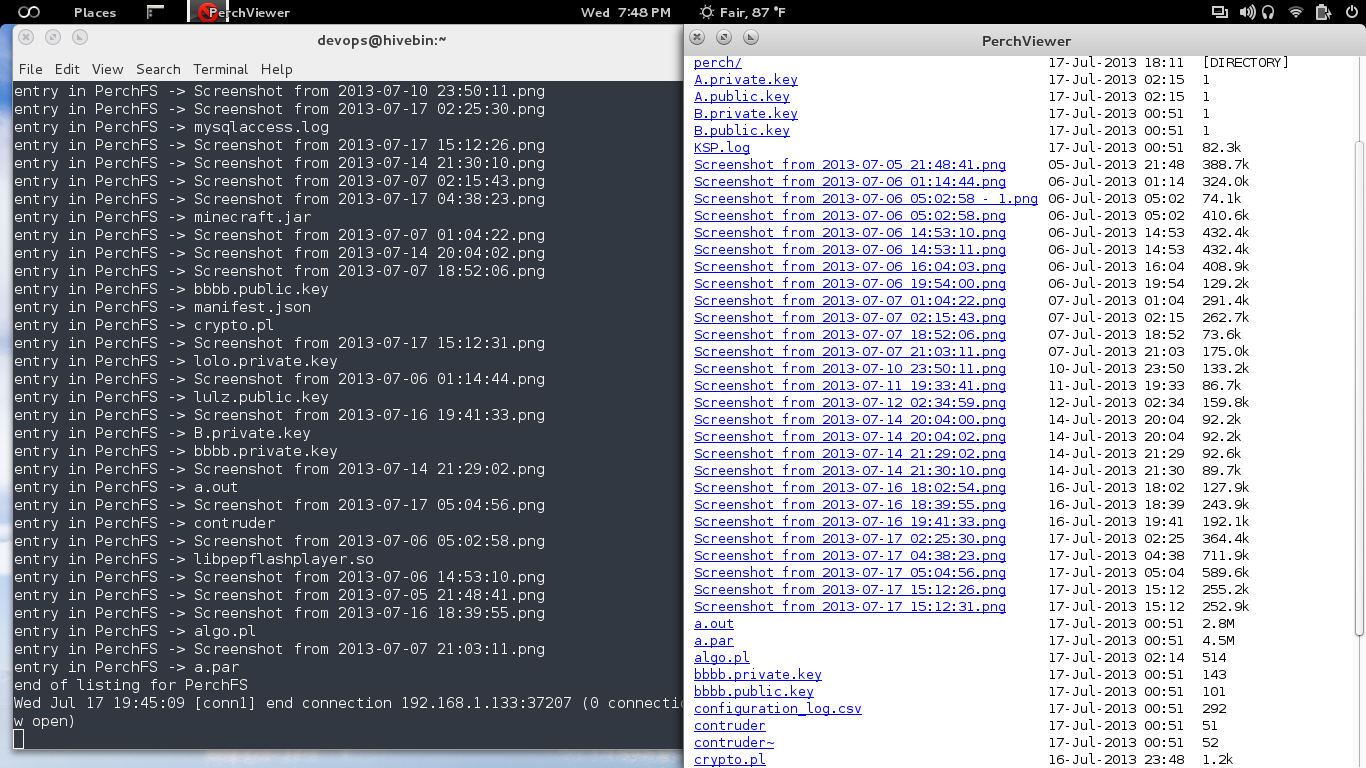
Task: Open the Places menu
Action: coord(94,12)
